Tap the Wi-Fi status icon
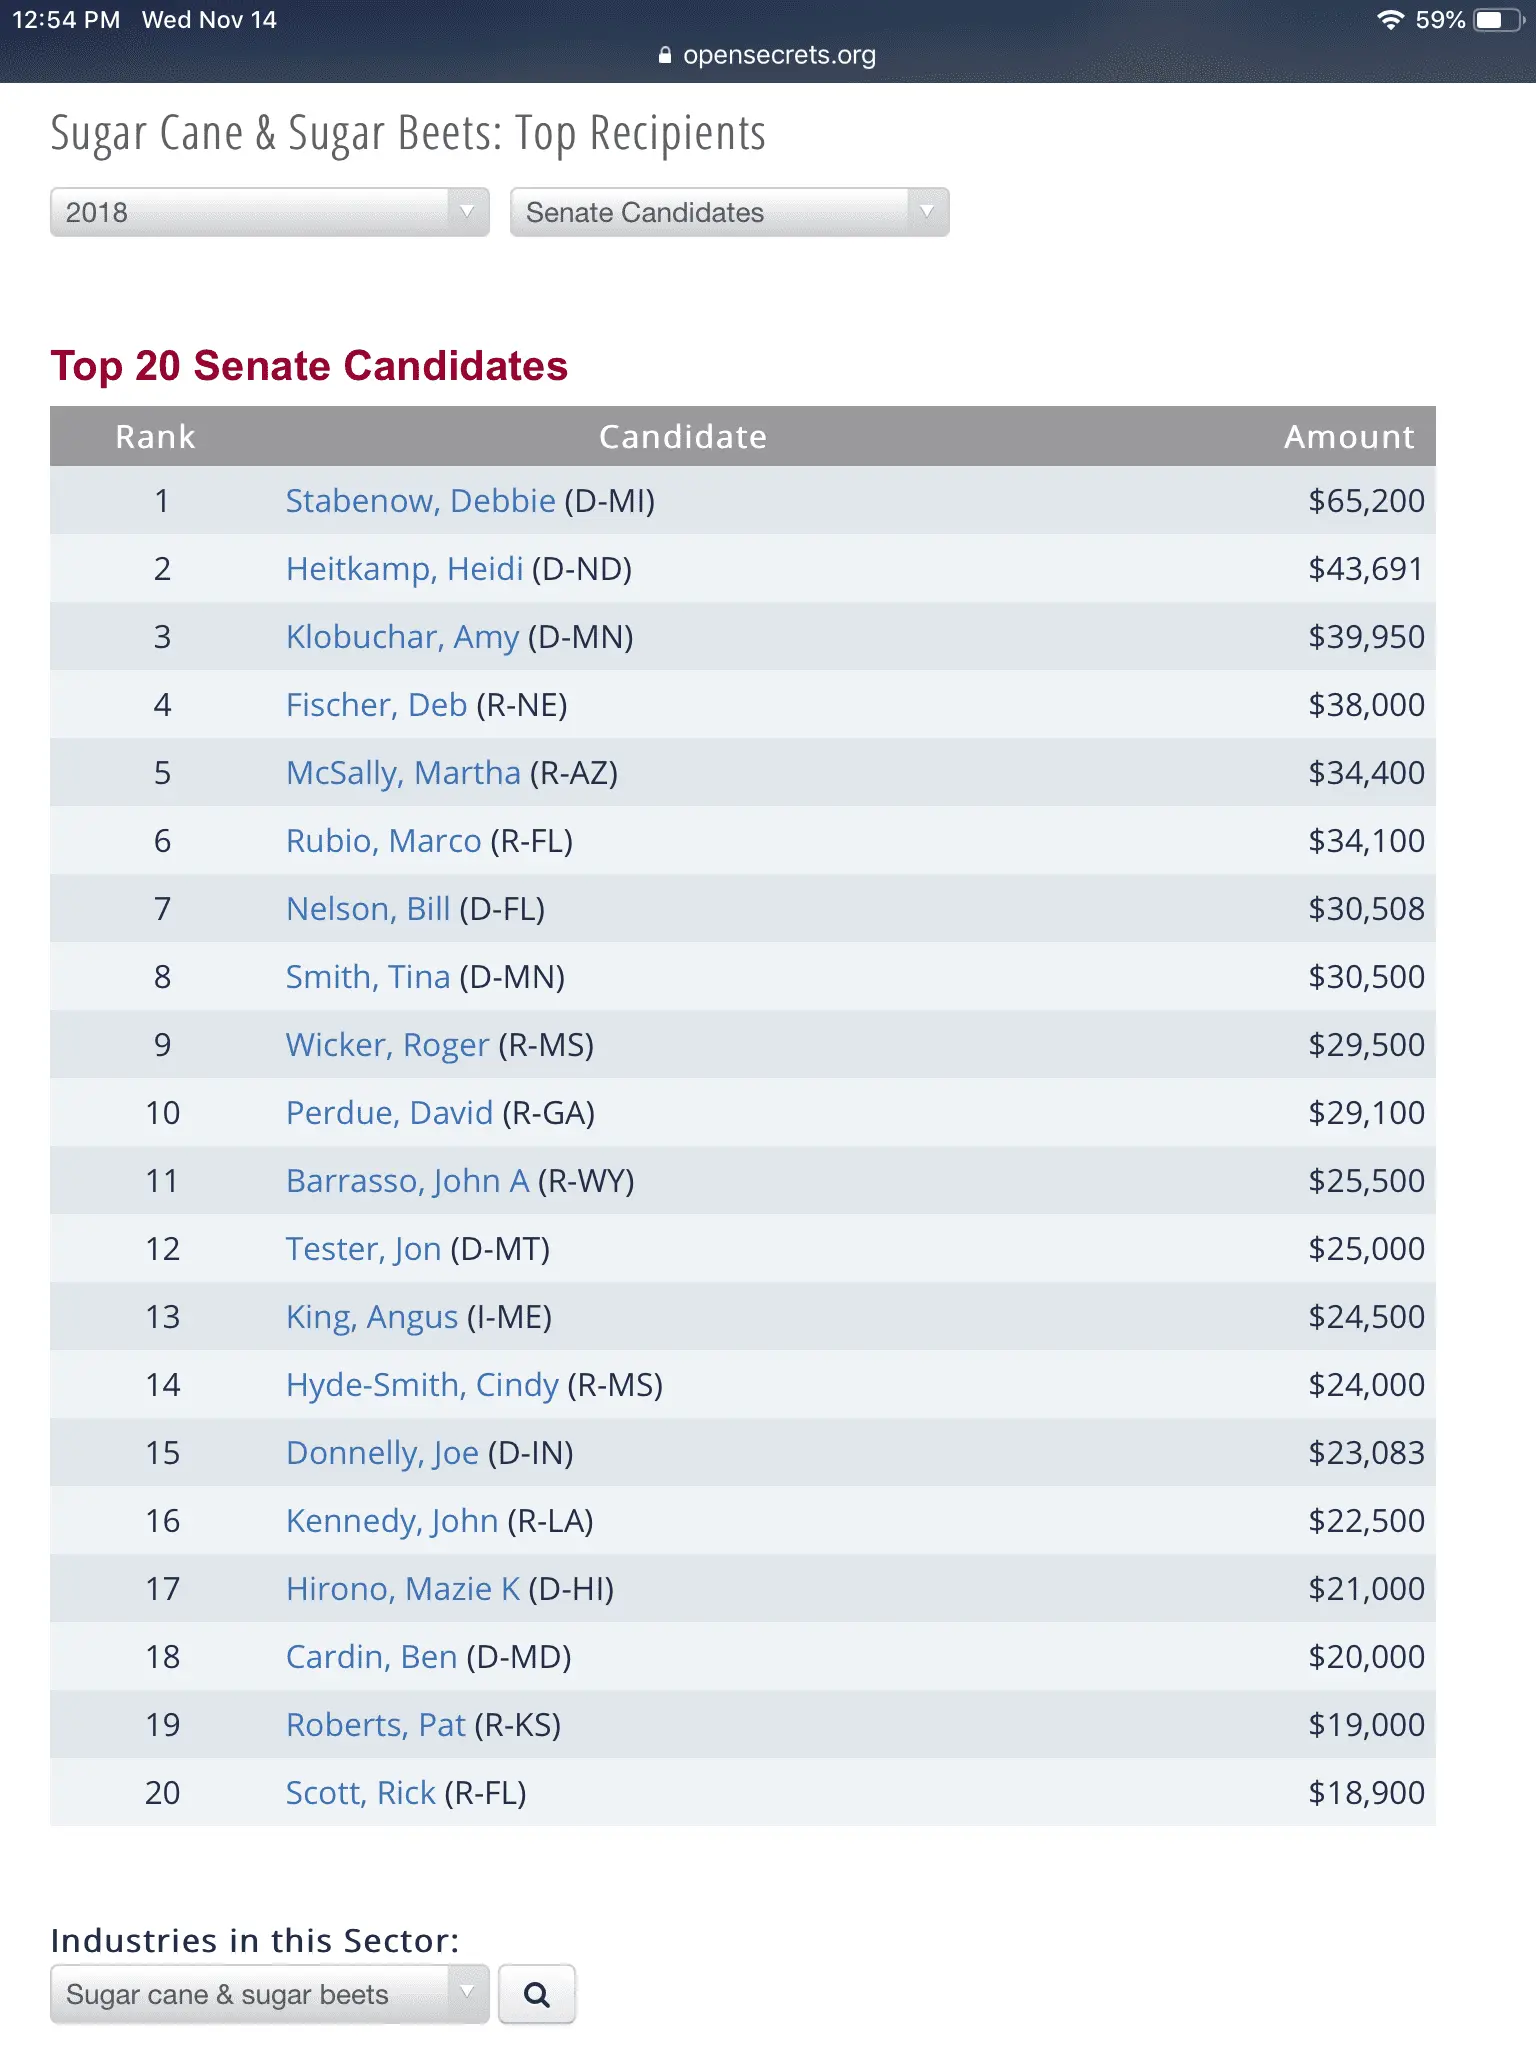The width and height of the screenshot is (1536, 2048). (1390, 20)
